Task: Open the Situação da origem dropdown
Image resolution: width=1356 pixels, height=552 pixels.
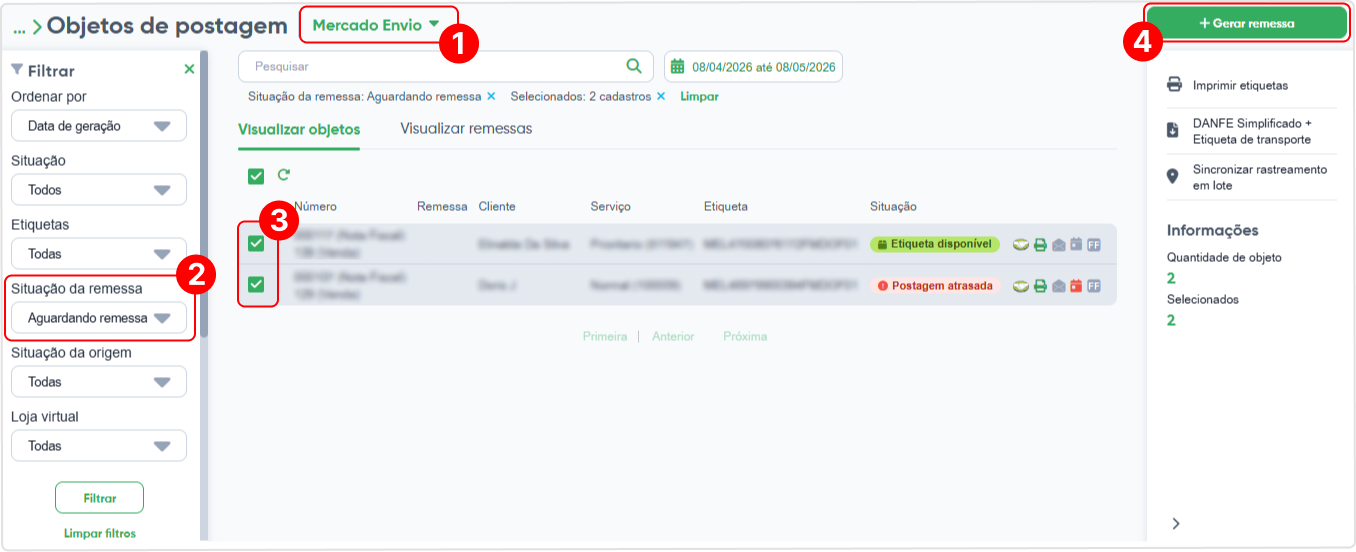Action: 99,382
